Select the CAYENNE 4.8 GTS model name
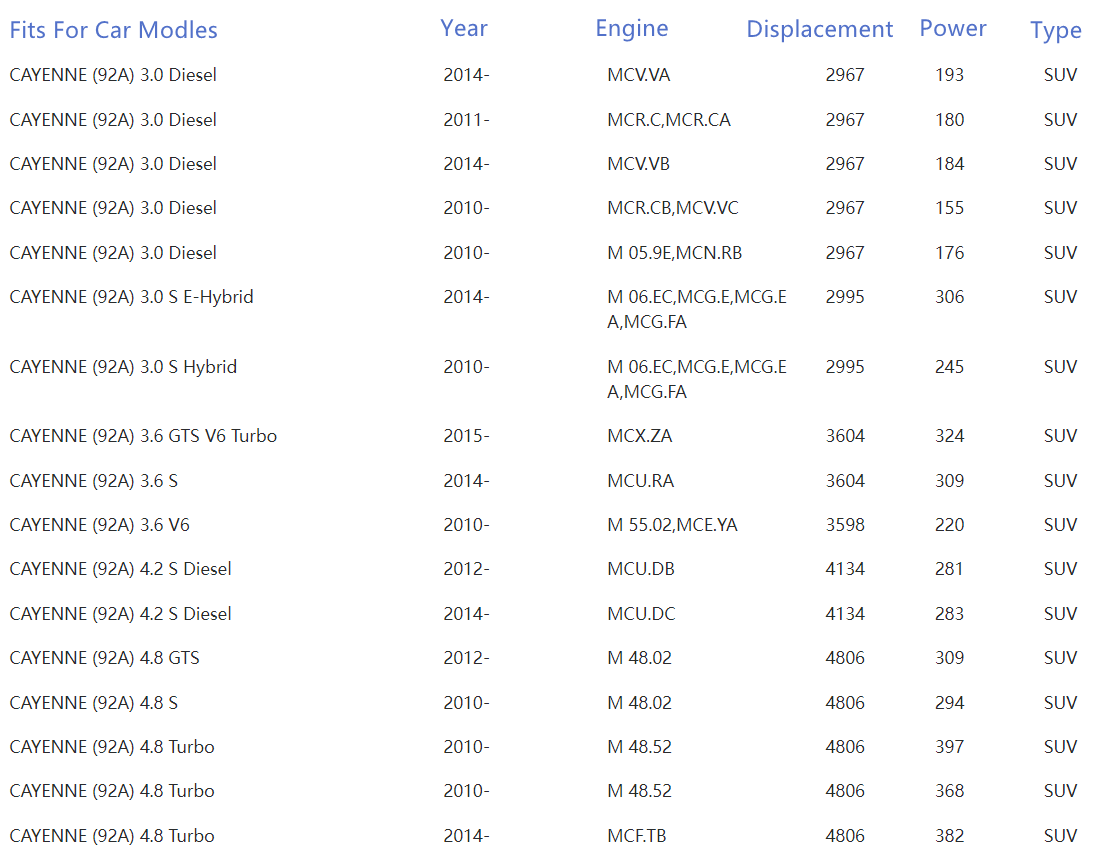Viewport: 1102px width, 855px height. (104, 658)
